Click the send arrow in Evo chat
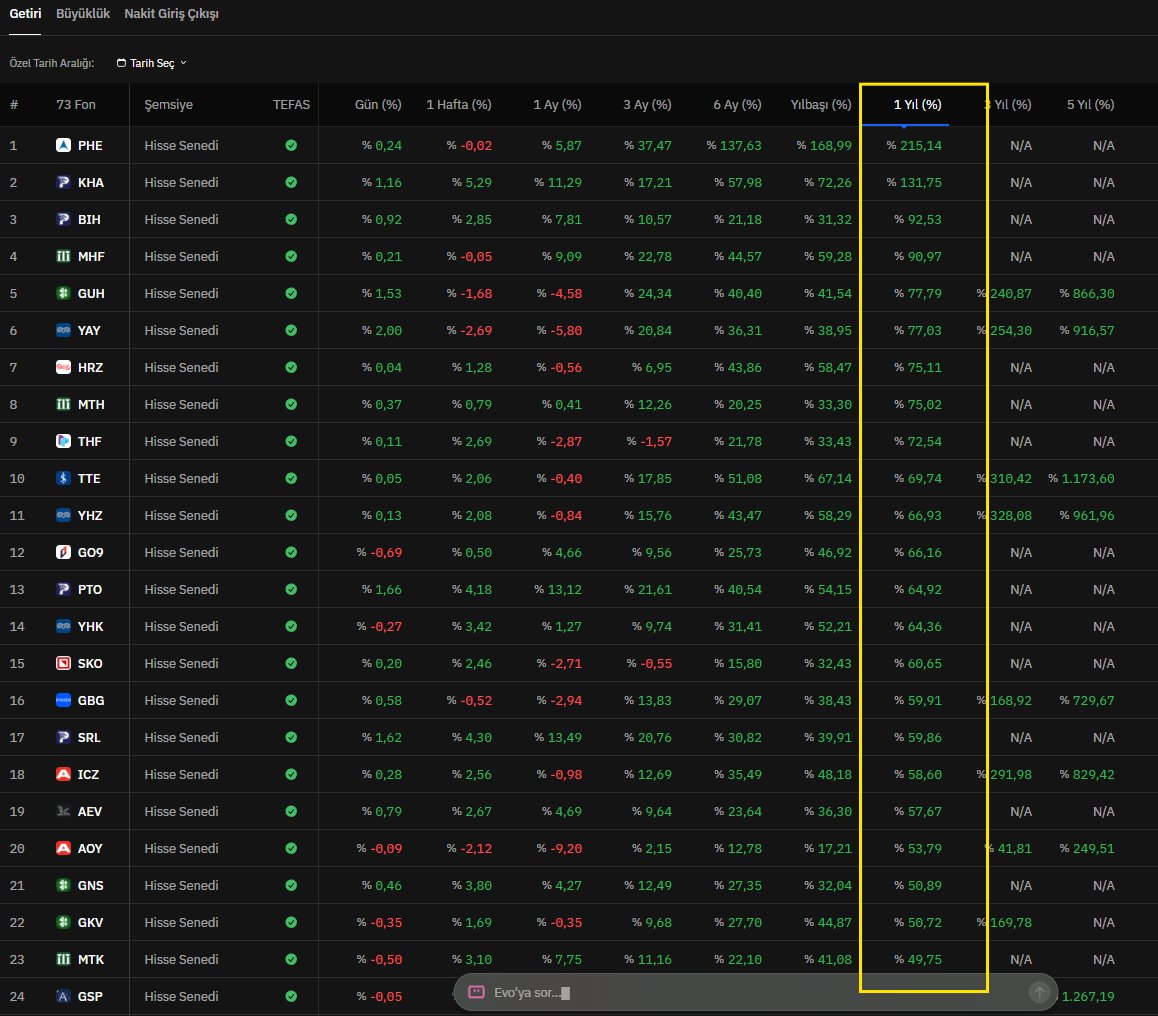1158x1016 pixels. (1039, 992)
